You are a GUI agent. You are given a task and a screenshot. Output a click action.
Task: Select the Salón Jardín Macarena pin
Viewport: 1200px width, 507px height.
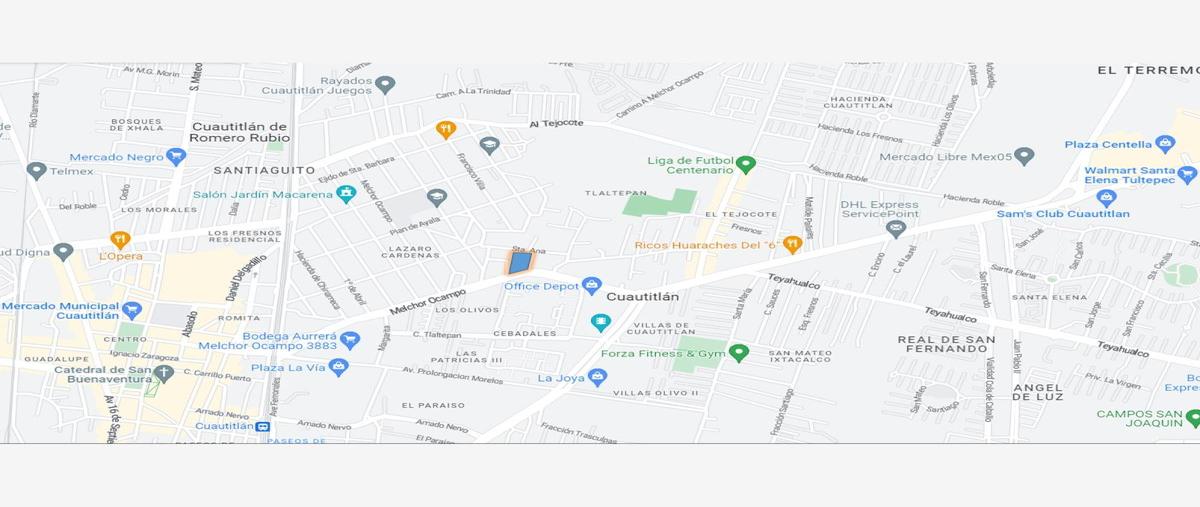[x=346, y=194]
